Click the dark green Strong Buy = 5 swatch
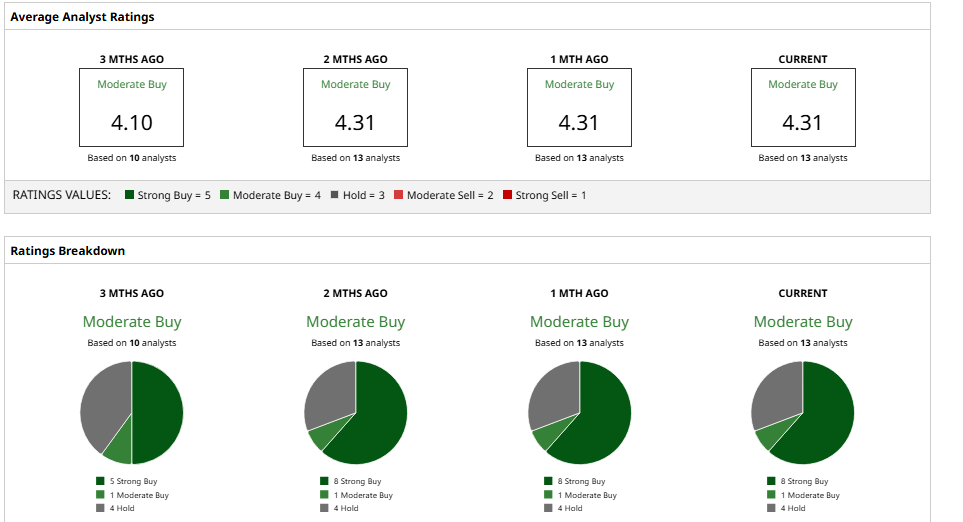963x522 pixels. point(130,195)
